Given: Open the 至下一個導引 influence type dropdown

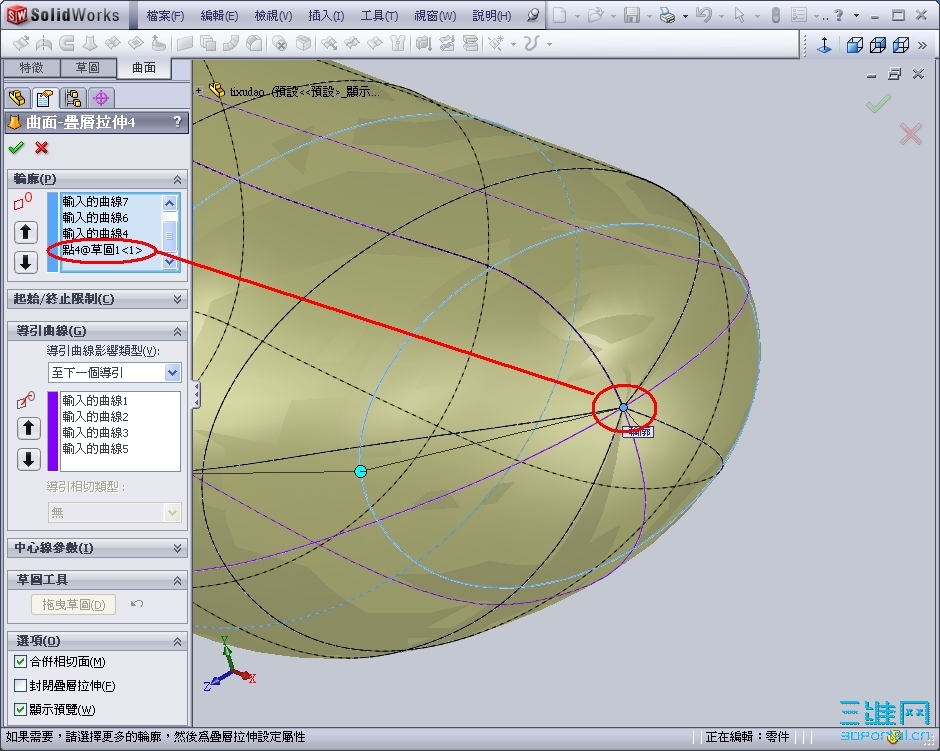Looking at the screenshot, I should tap(173, 372).
